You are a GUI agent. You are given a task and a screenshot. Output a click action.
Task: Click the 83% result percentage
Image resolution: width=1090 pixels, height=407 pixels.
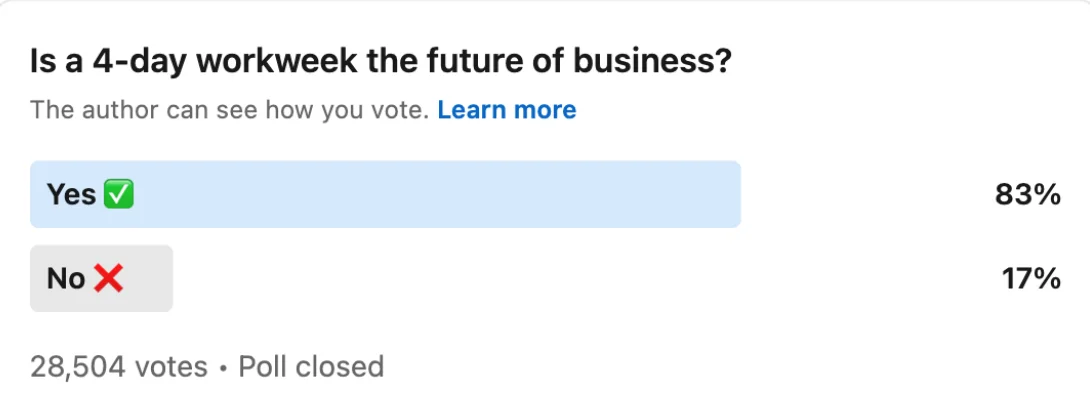[x=1027, y=195]
